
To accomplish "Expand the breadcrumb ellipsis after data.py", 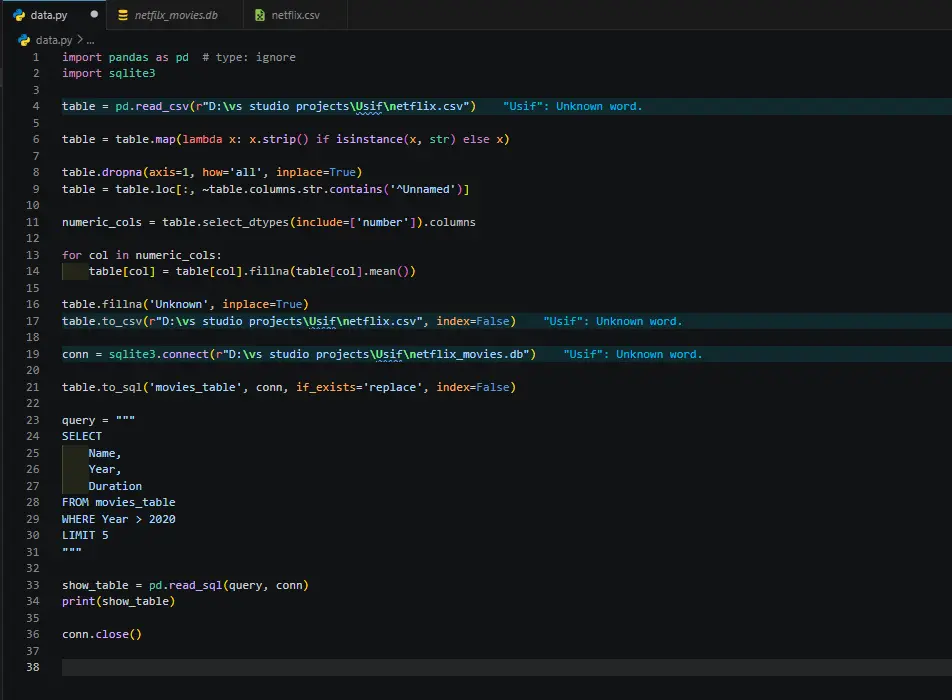I will coord(88,40).
